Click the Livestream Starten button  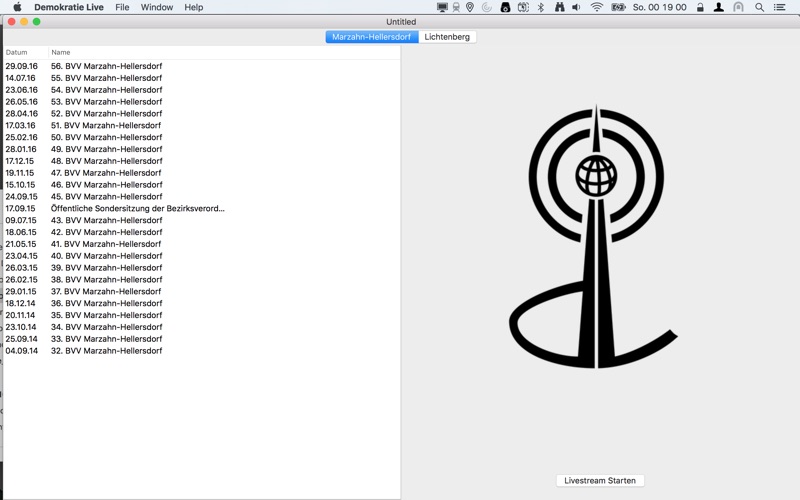tap(600, 481)
